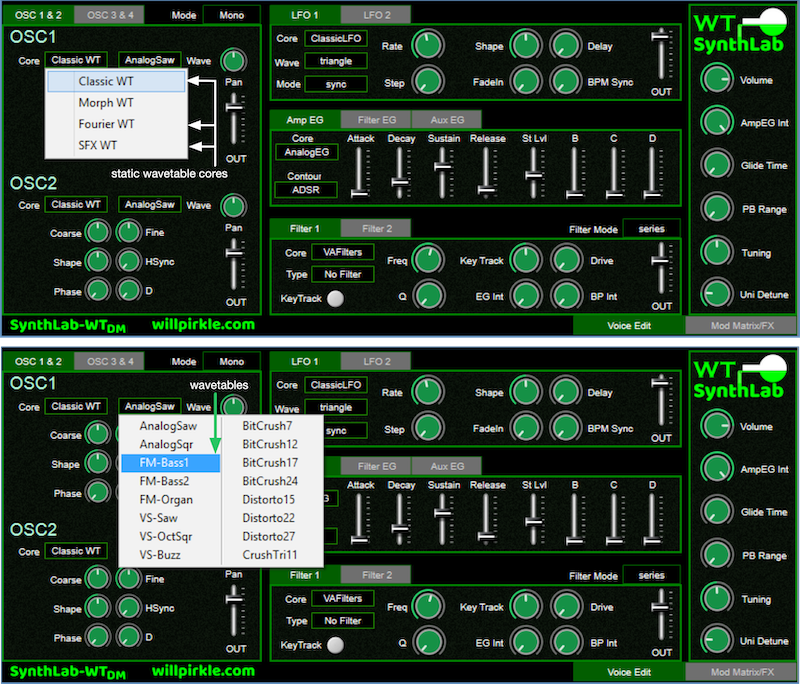
Task: Click the OSC1 Coarse knob
Action: tap(97, 435)
